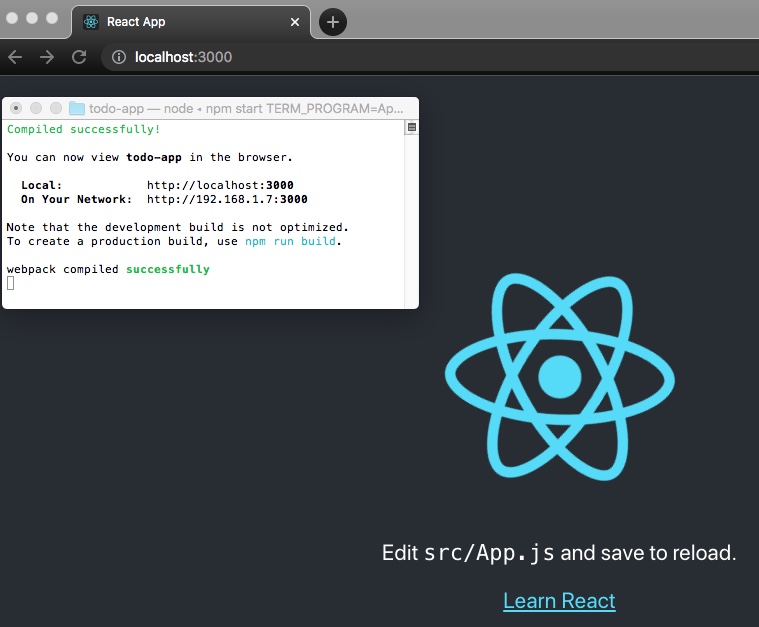Click the terminal scrollback marker icon
This screenshot has width=759, height=627.
click(x=411, y=127)
